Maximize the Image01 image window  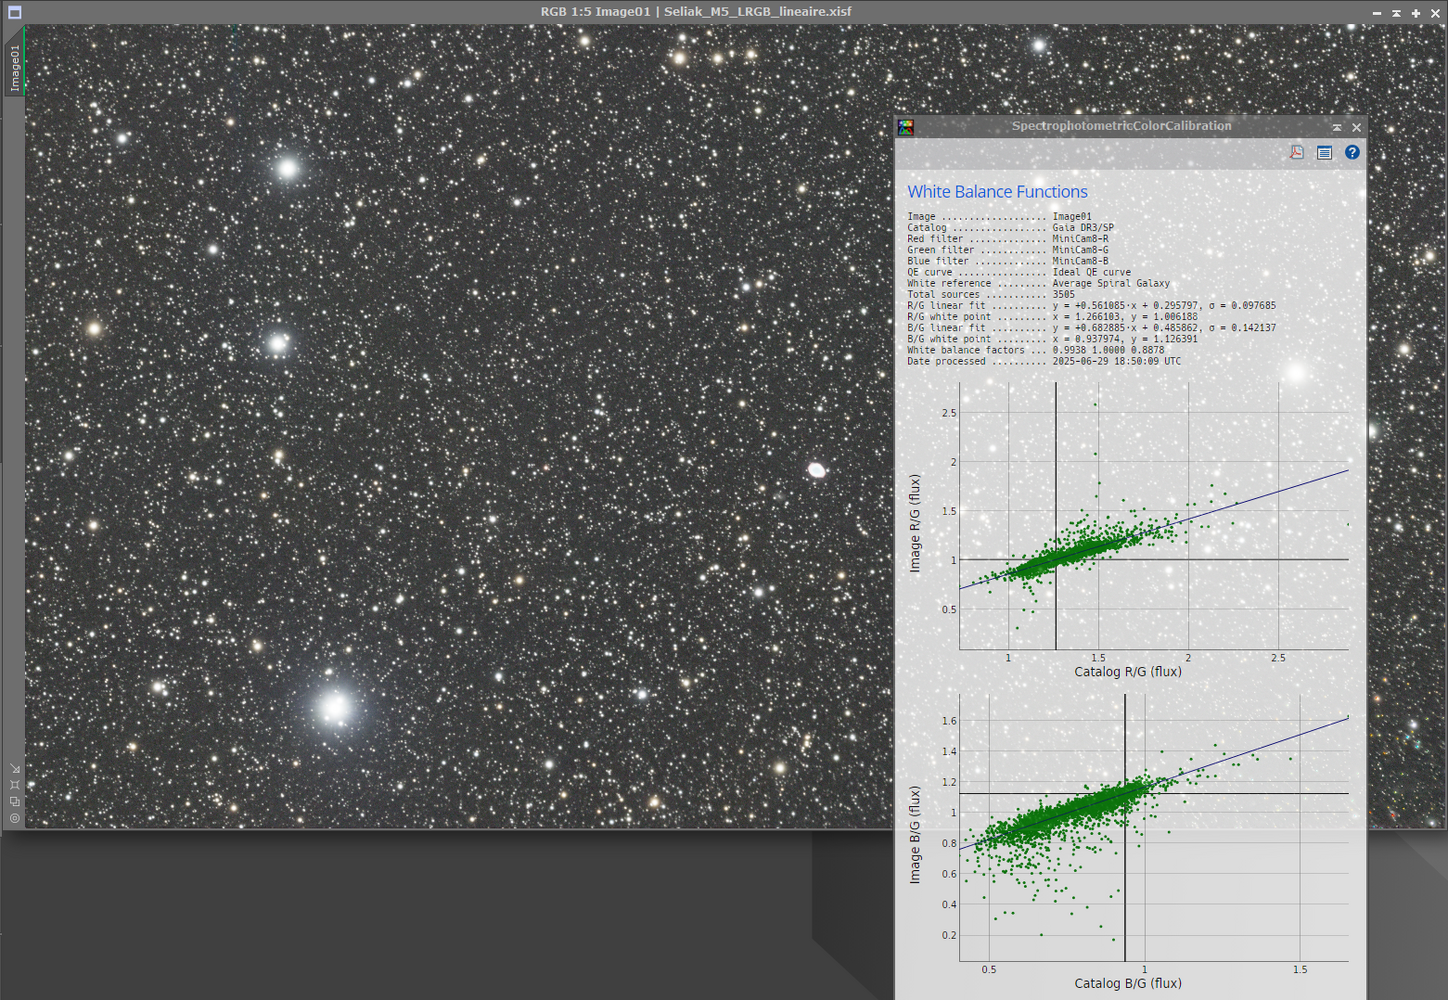[1416, 13]
